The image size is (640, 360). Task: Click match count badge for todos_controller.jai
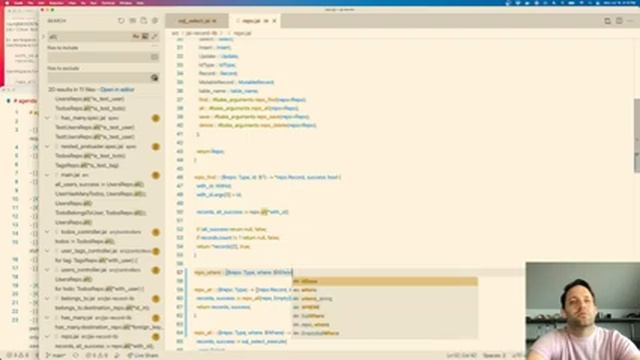click(156, 232)
